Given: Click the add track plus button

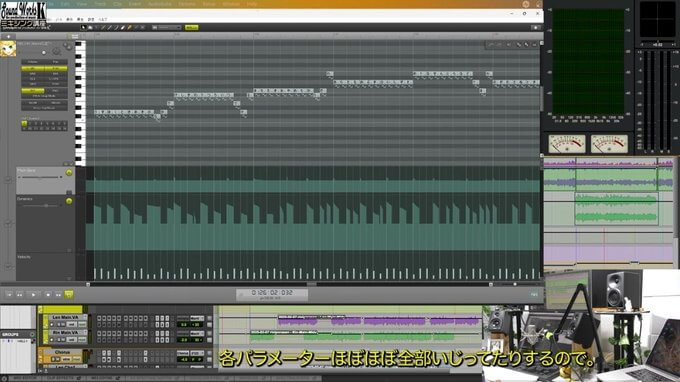Looking at the screenshot, I should pos(8,36).
